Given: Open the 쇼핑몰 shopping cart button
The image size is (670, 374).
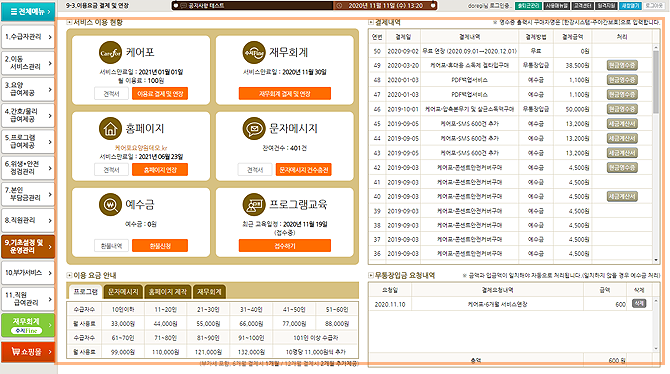Looking at the screenshot, I should pos(28,352).
